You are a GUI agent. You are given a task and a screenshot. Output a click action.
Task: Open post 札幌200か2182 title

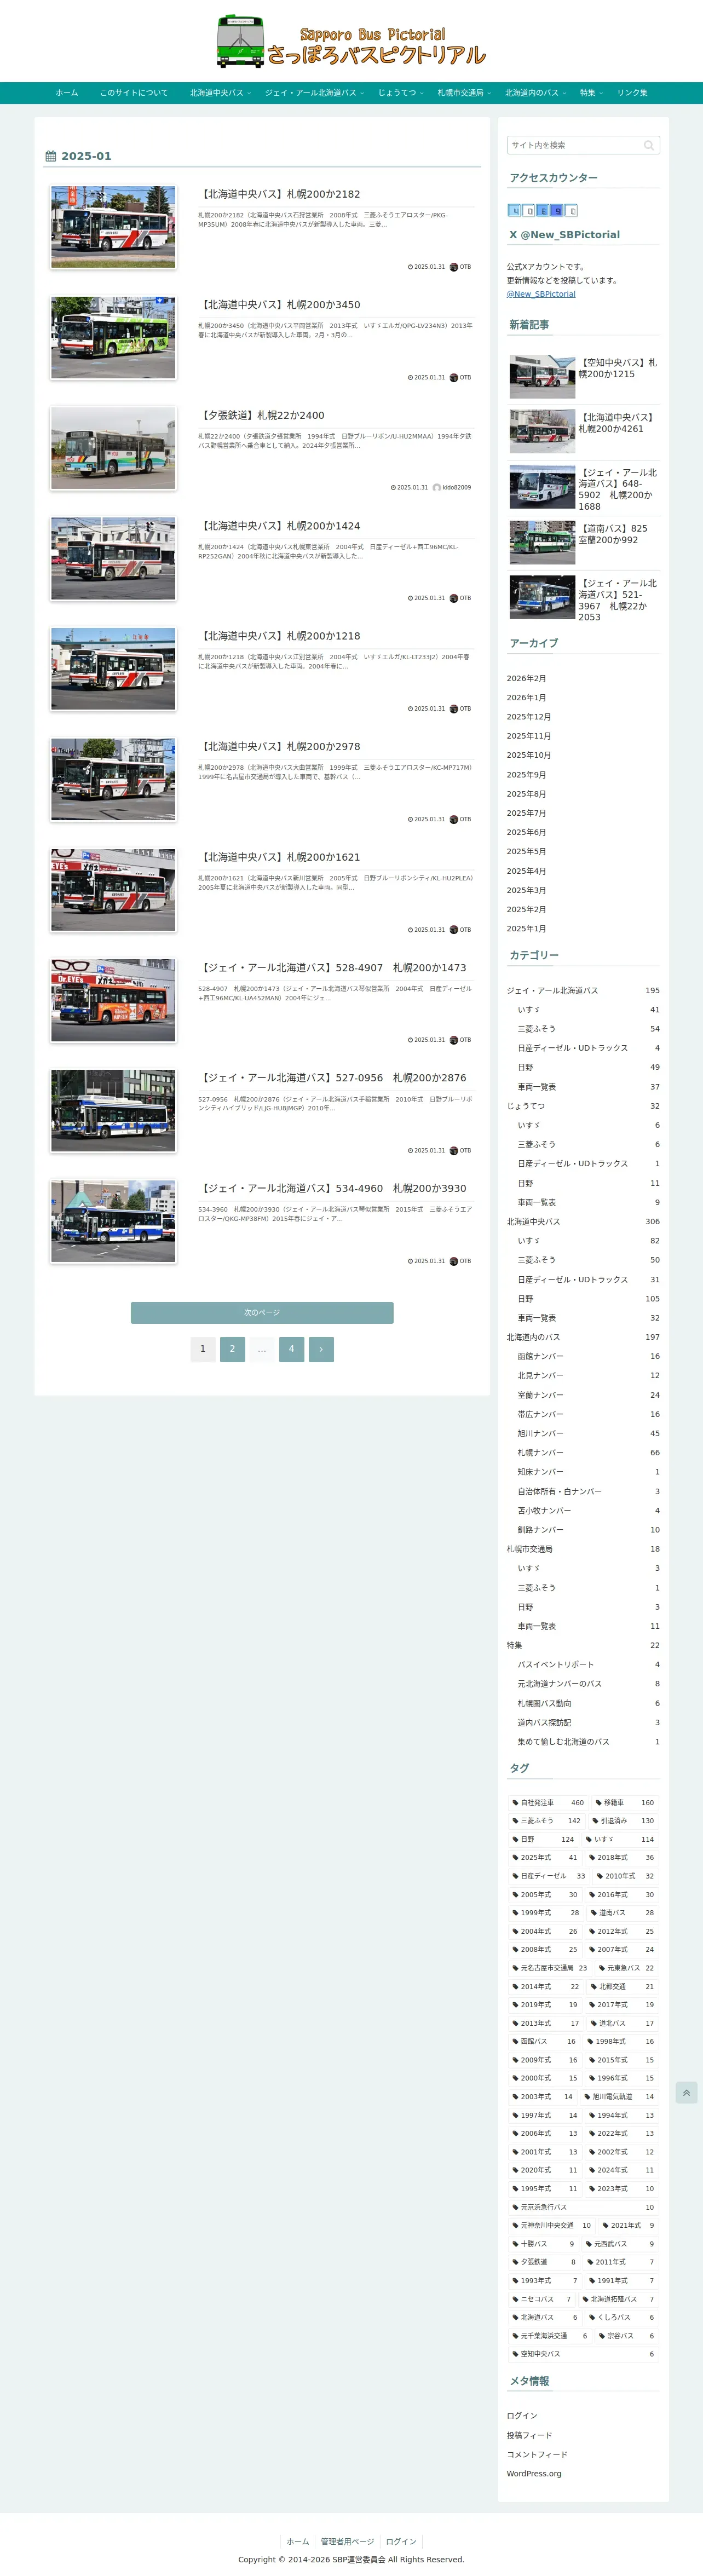coord(280,194)
